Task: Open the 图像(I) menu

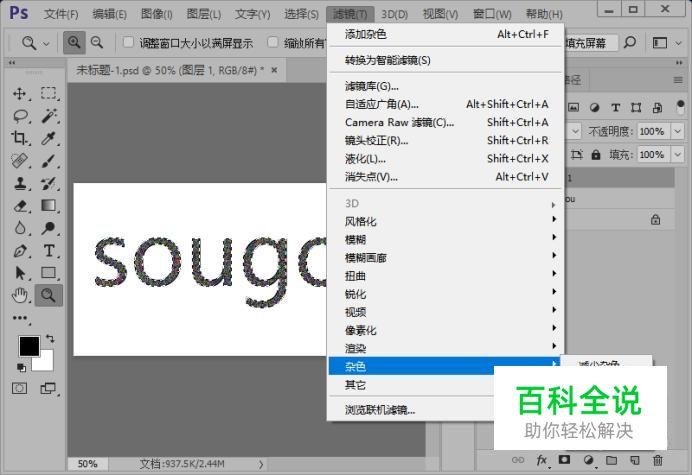Action: point(156,14)
